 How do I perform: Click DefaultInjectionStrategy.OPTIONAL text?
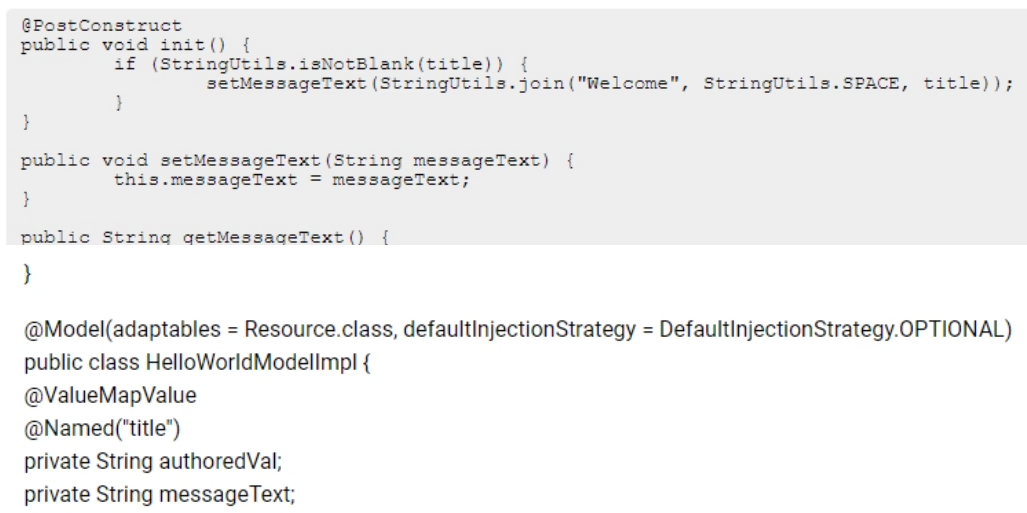pyautogui.click(x=831, y=330)
